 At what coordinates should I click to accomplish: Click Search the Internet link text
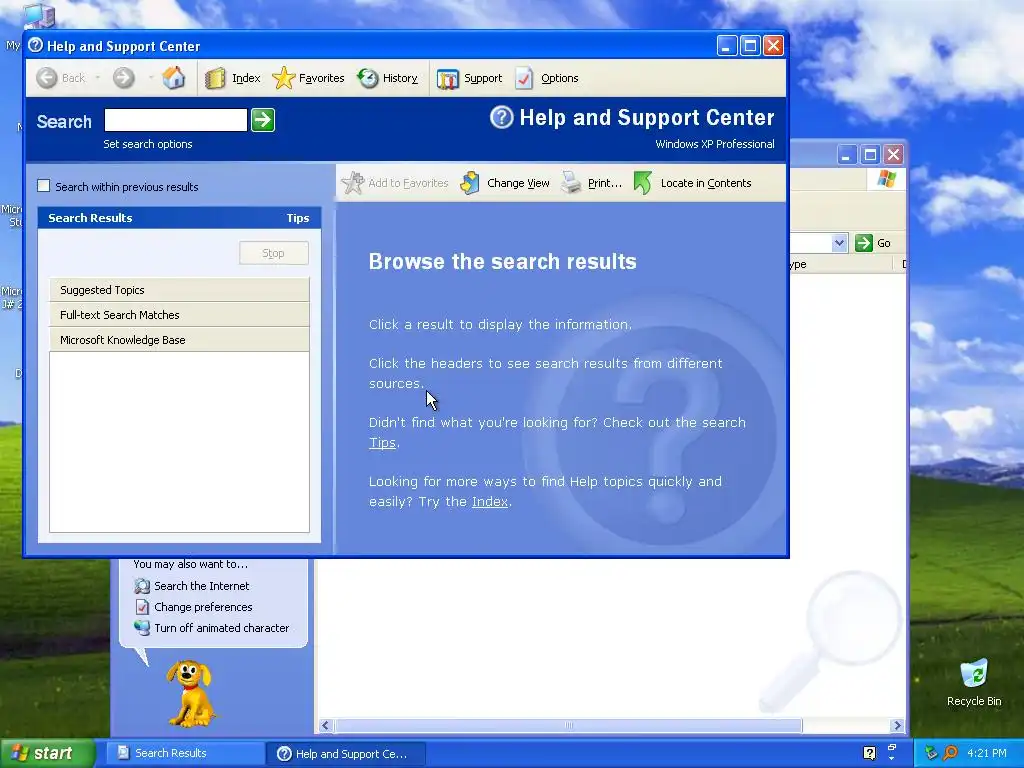click(x=202, y=586)
